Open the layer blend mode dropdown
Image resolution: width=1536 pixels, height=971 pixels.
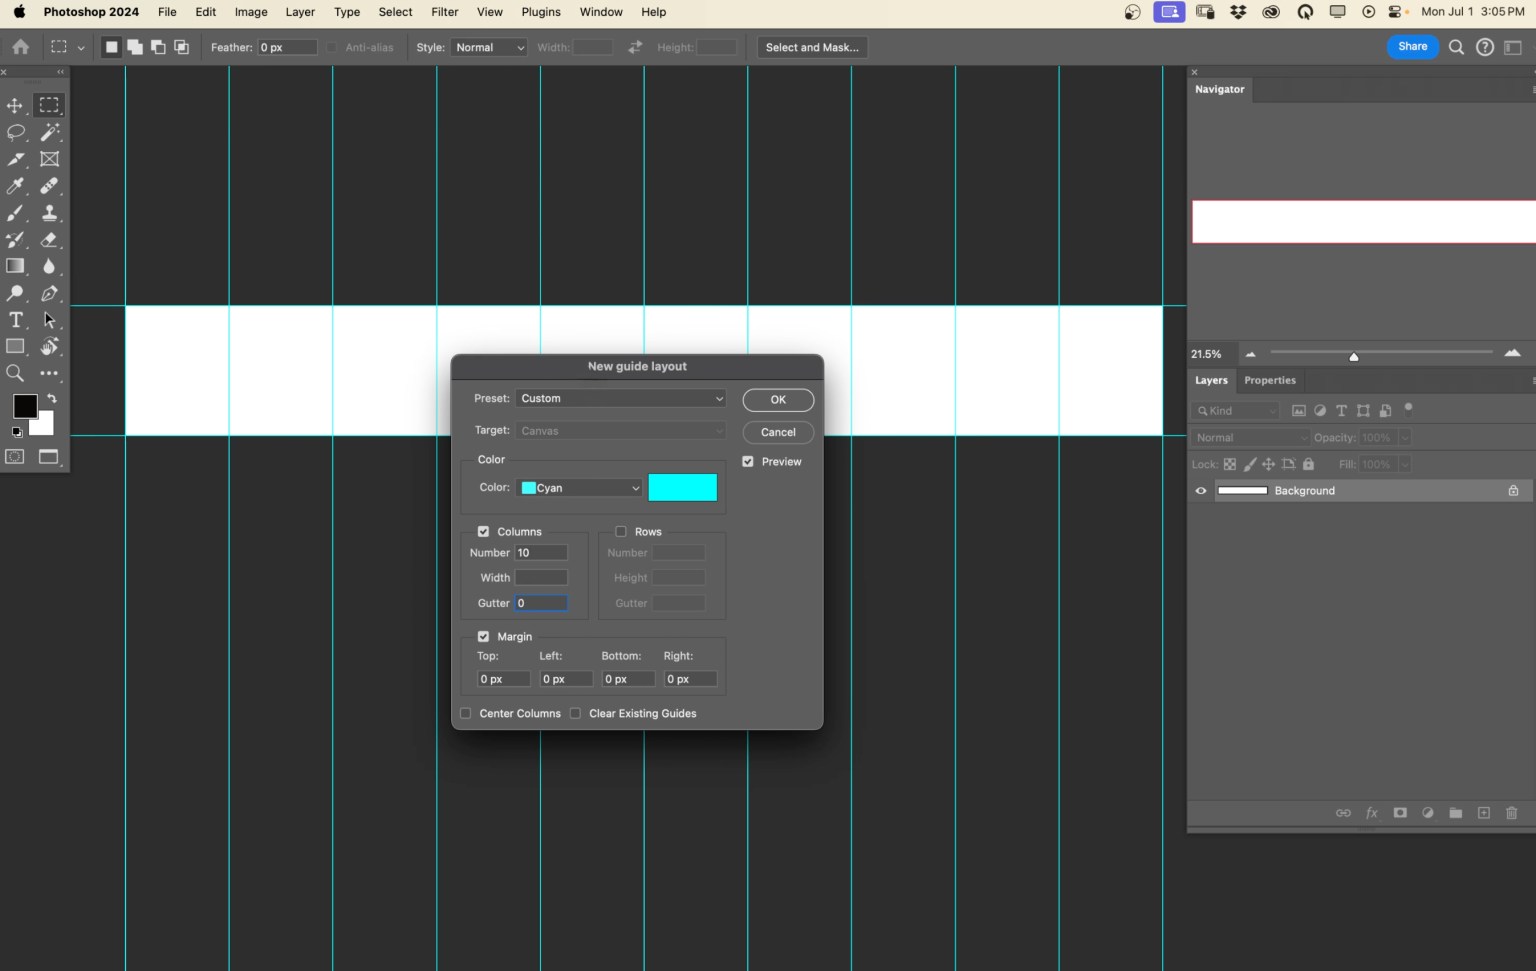1250,437
